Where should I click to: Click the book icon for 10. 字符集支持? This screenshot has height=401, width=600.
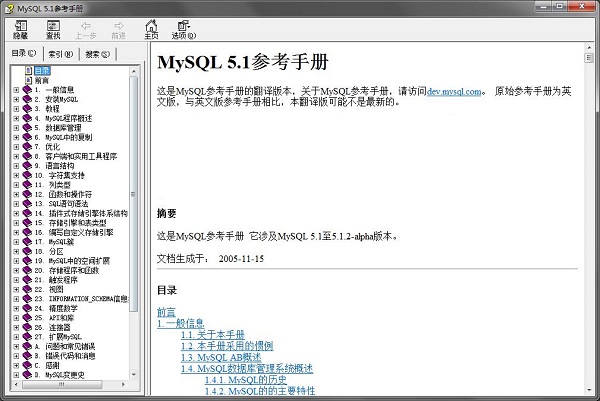tap(27, 175)
